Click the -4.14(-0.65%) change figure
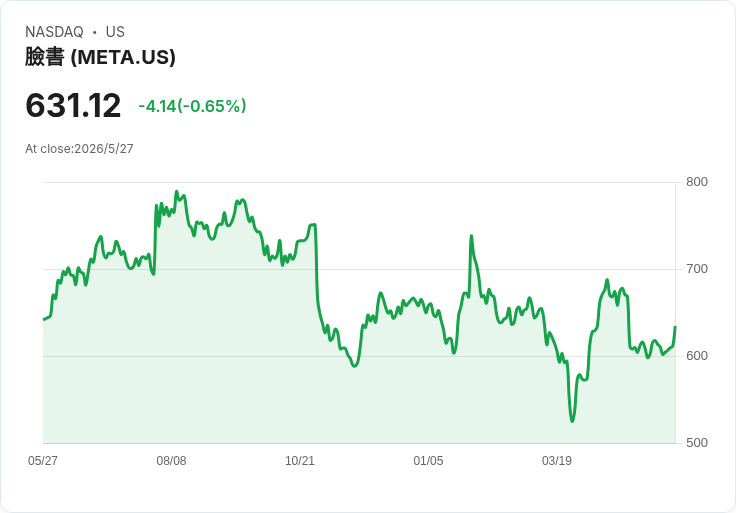 click(x=192, y=106)
